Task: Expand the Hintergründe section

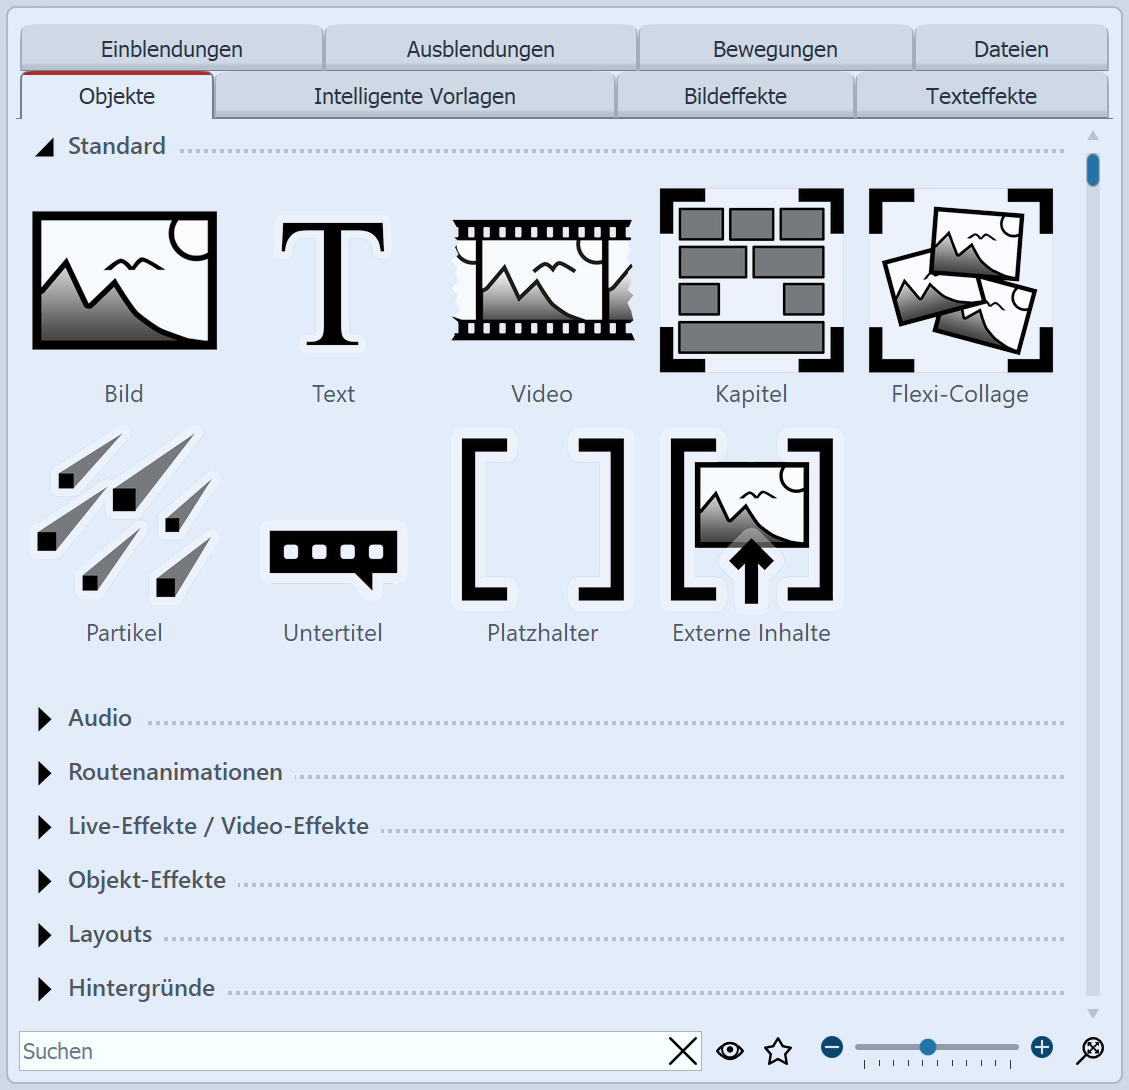Action: tap(44, 989)
